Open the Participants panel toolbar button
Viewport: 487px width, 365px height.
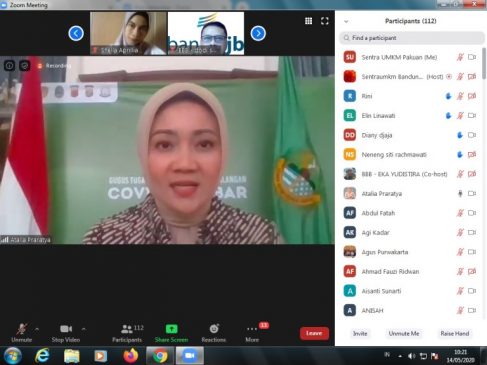[127, 333]
